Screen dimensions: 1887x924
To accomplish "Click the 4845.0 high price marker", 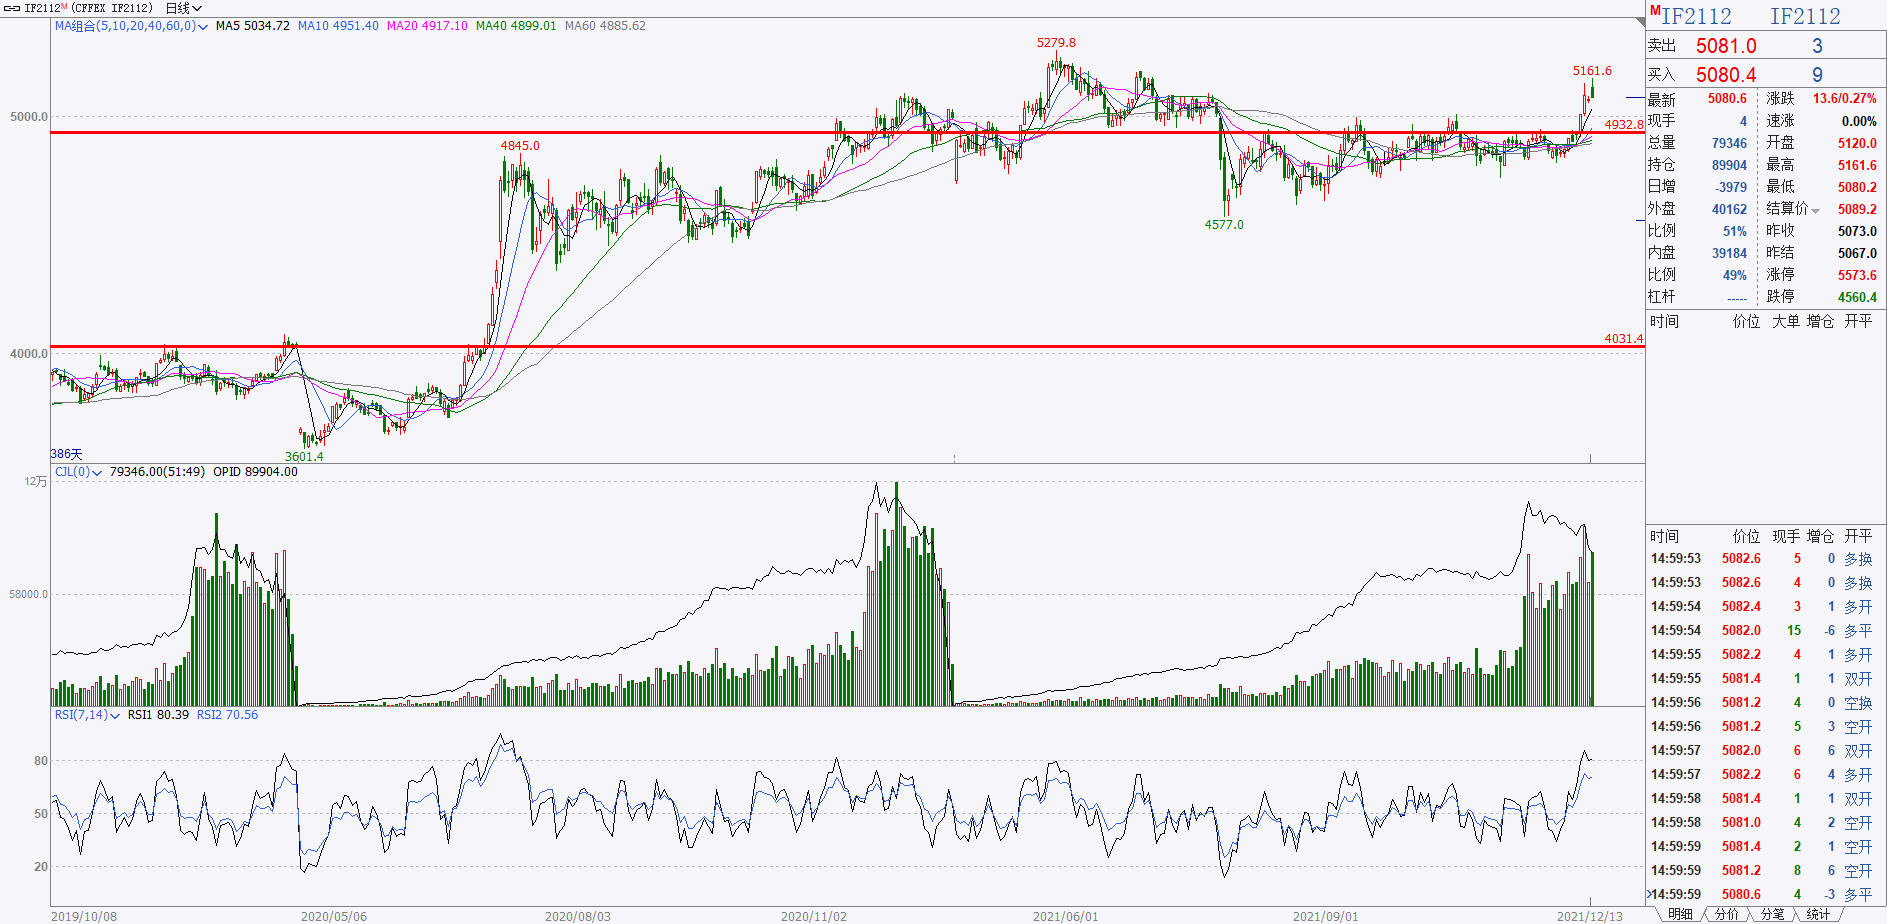I will [520, 146].
